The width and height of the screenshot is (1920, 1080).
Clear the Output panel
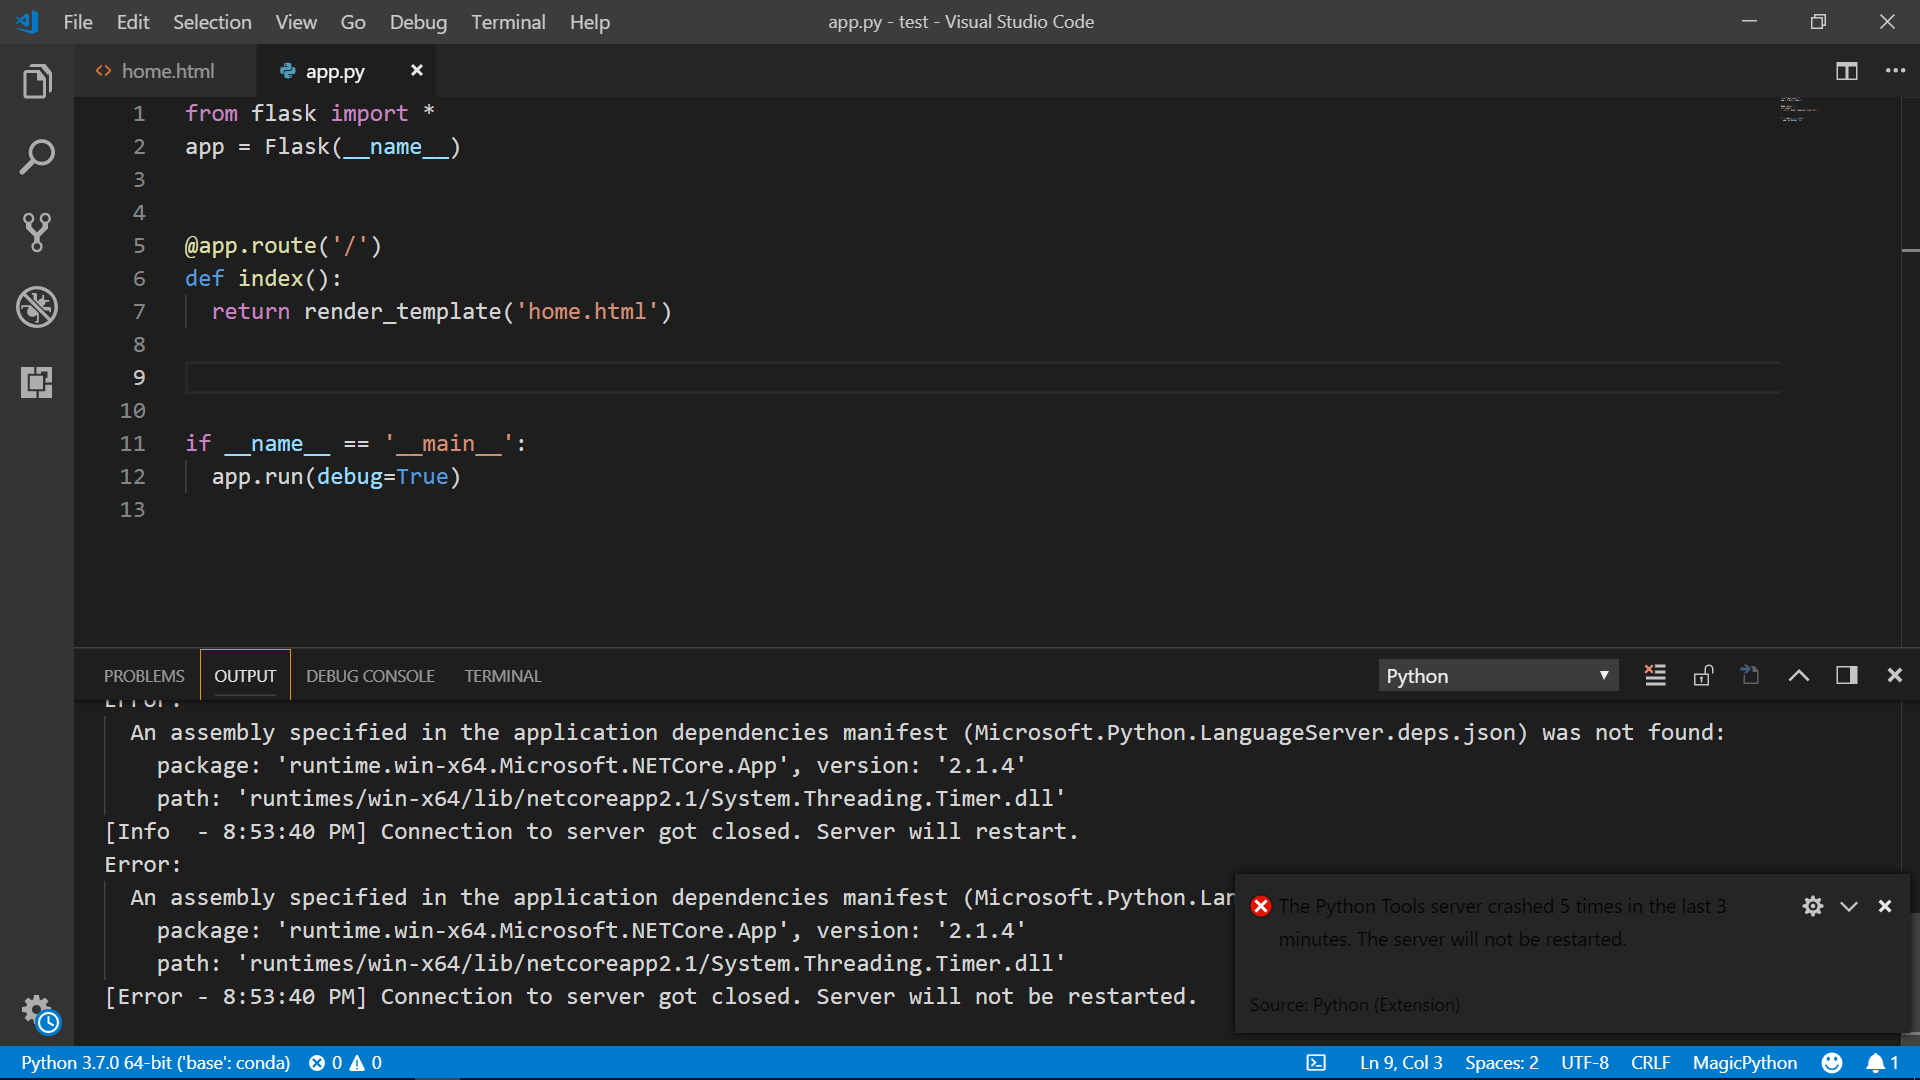point(1655,675)
